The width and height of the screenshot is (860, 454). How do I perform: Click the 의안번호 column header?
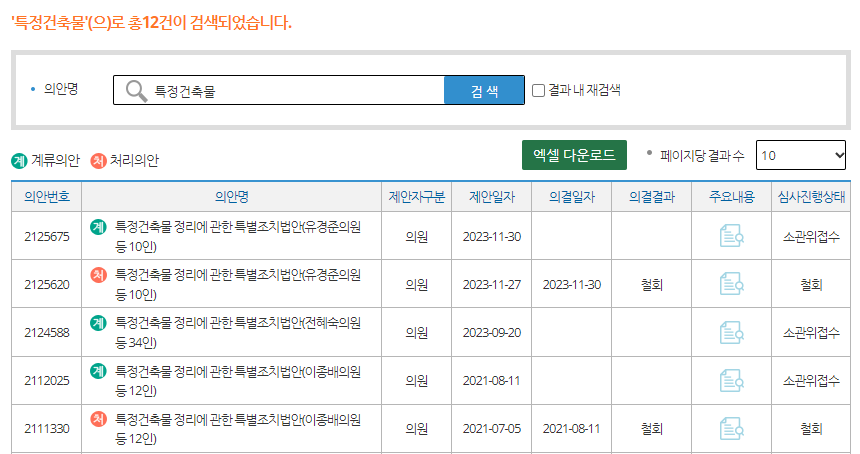(x=47, y=196)
